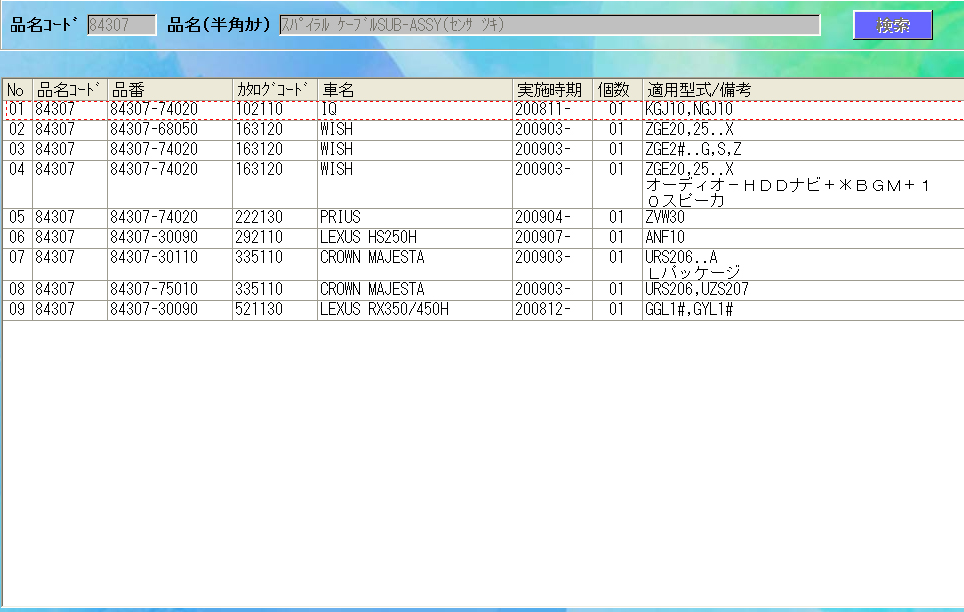
Task: Click the No column header
Action: point(17,90)
